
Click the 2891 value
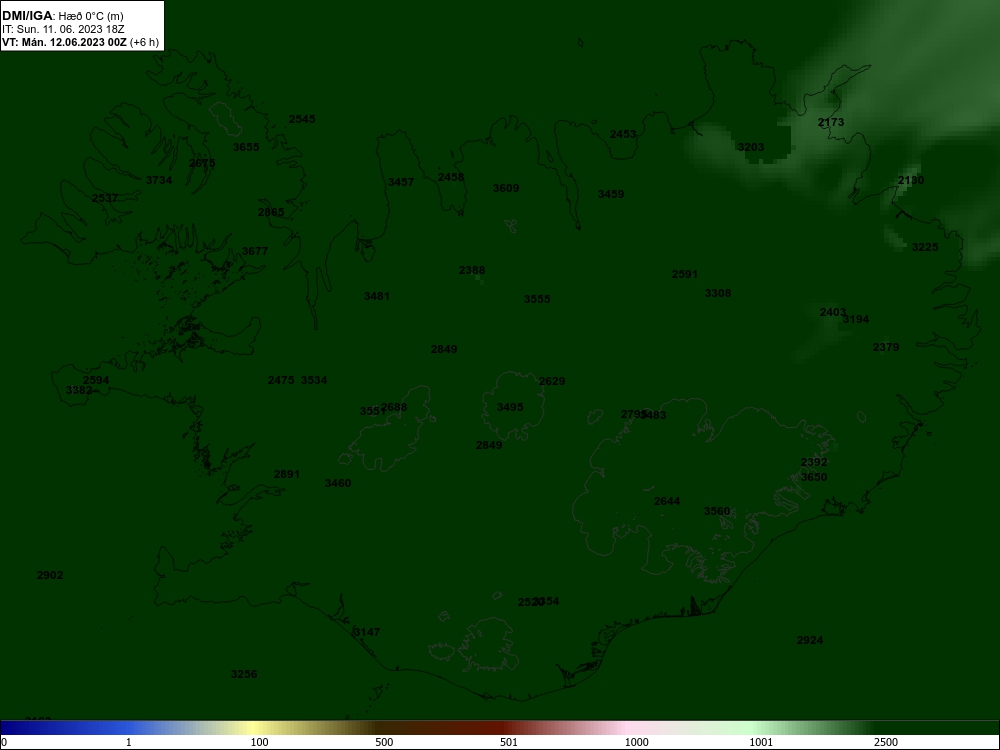point(287,474)
